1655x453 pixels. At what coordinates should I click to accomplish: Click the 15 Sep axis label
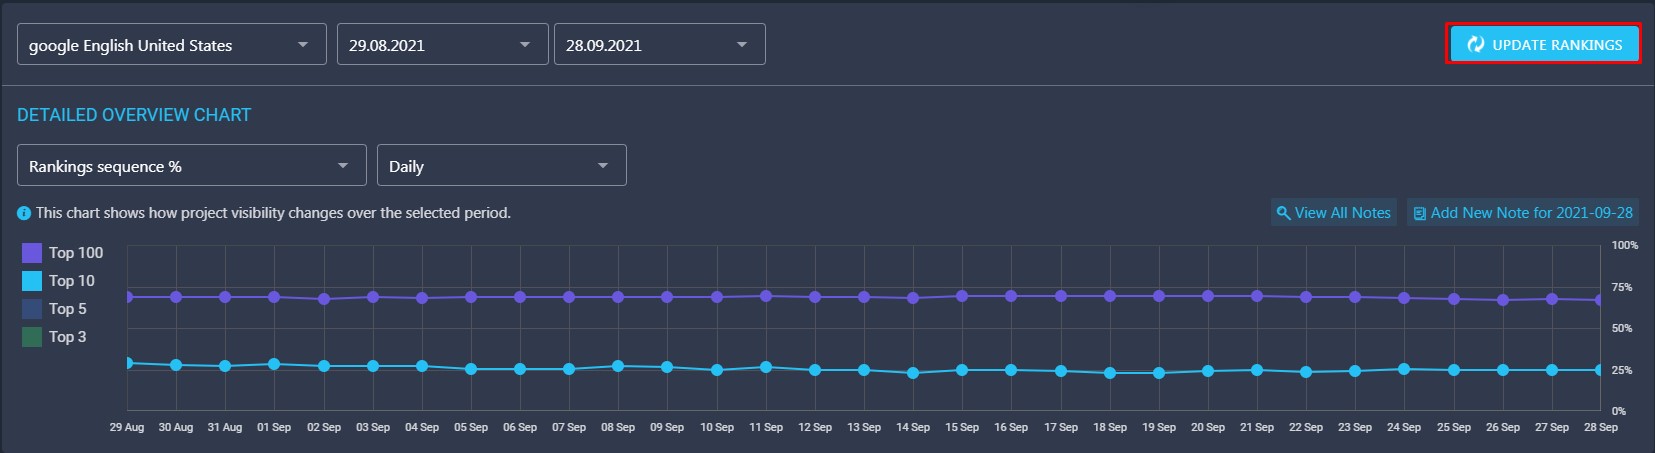tap(962, 427)
